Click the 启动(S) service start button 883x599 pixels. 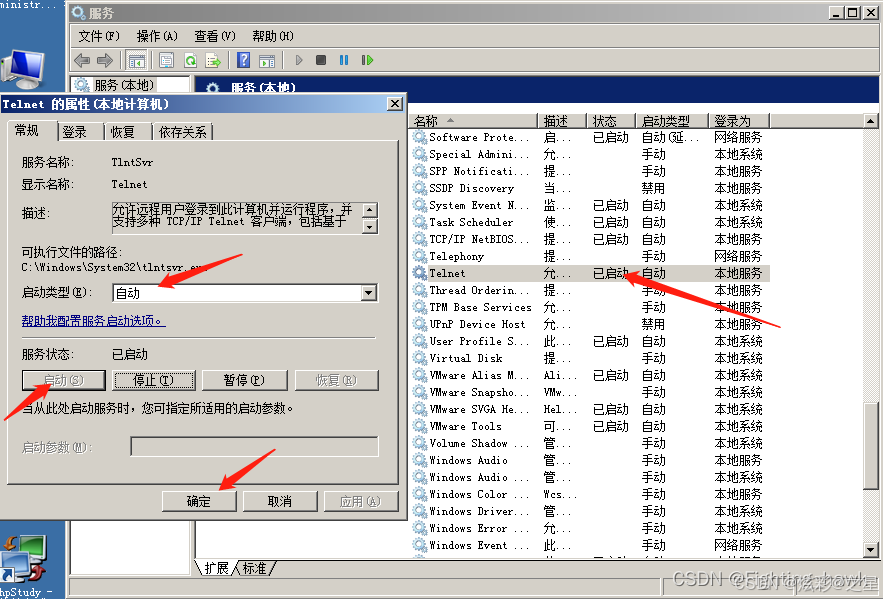point(63,380)
